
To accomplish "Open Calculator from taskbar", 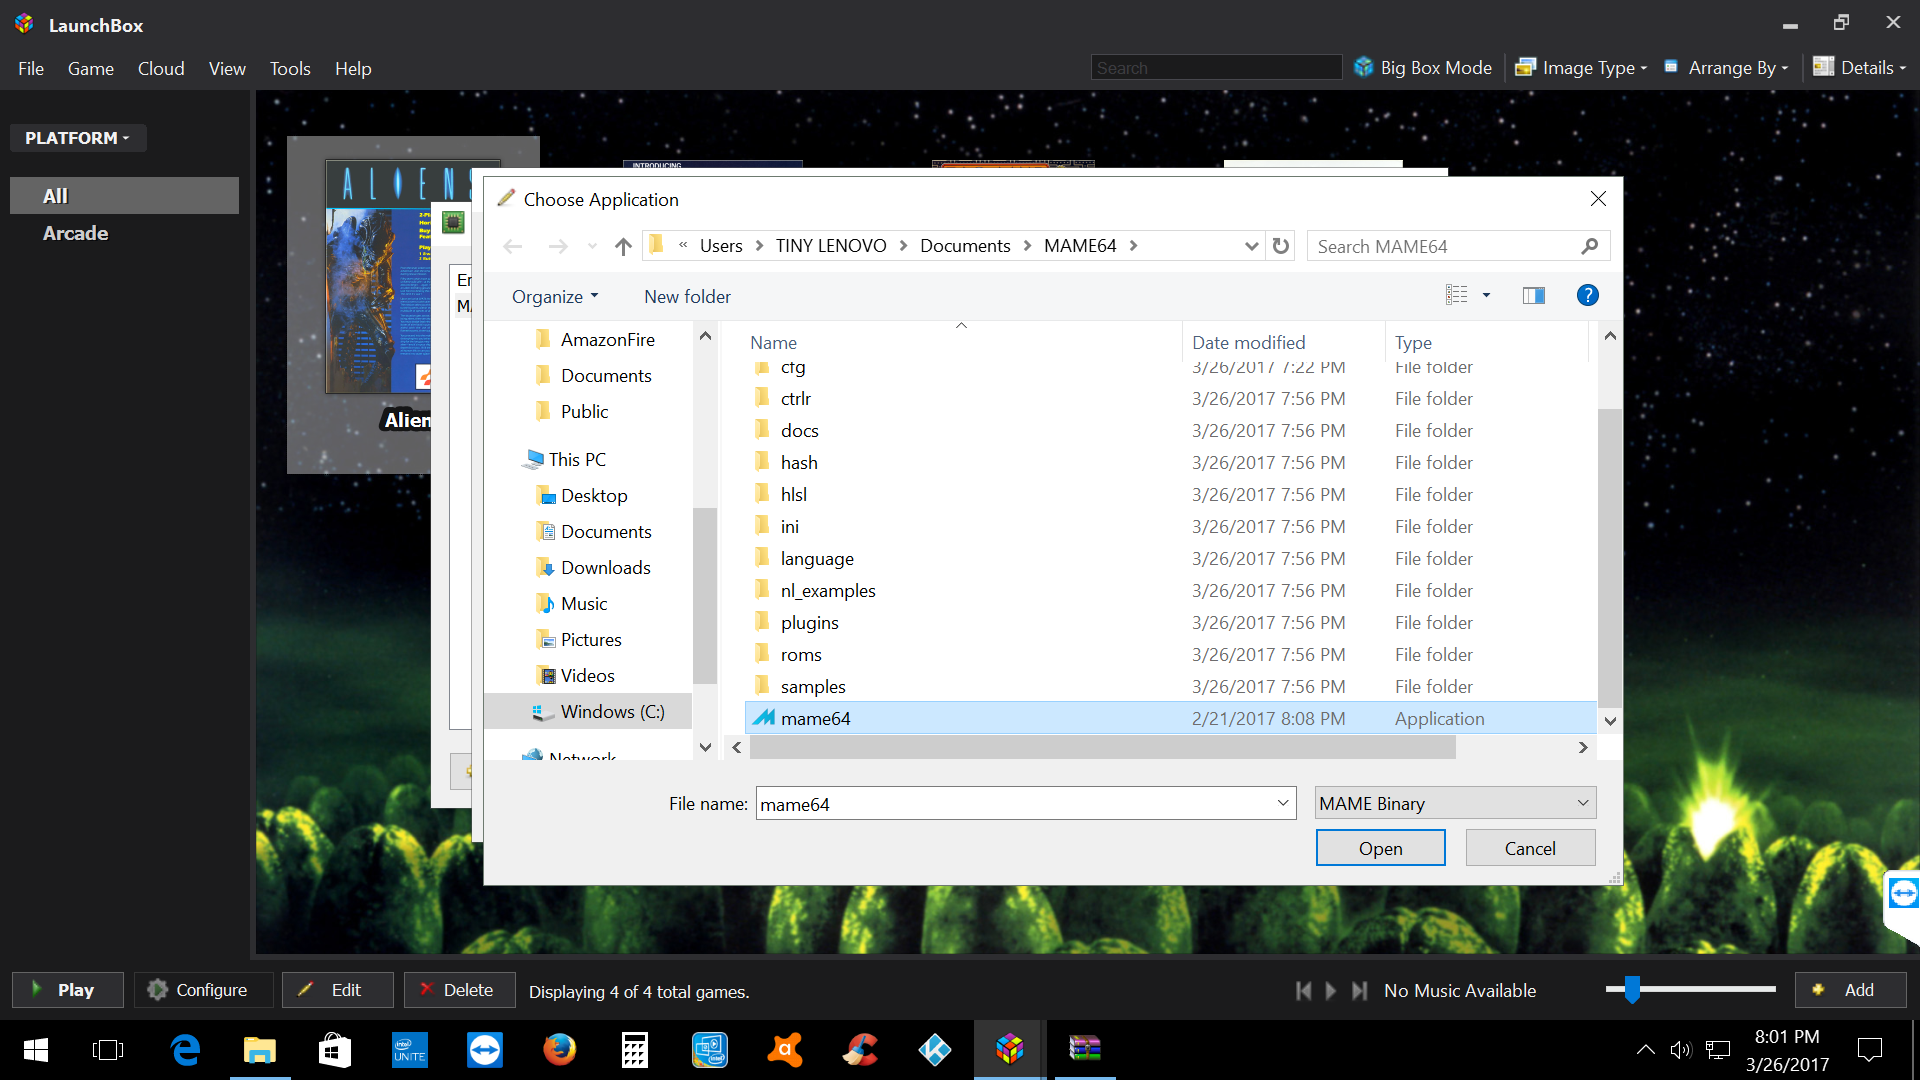I will coord(635,1050).
